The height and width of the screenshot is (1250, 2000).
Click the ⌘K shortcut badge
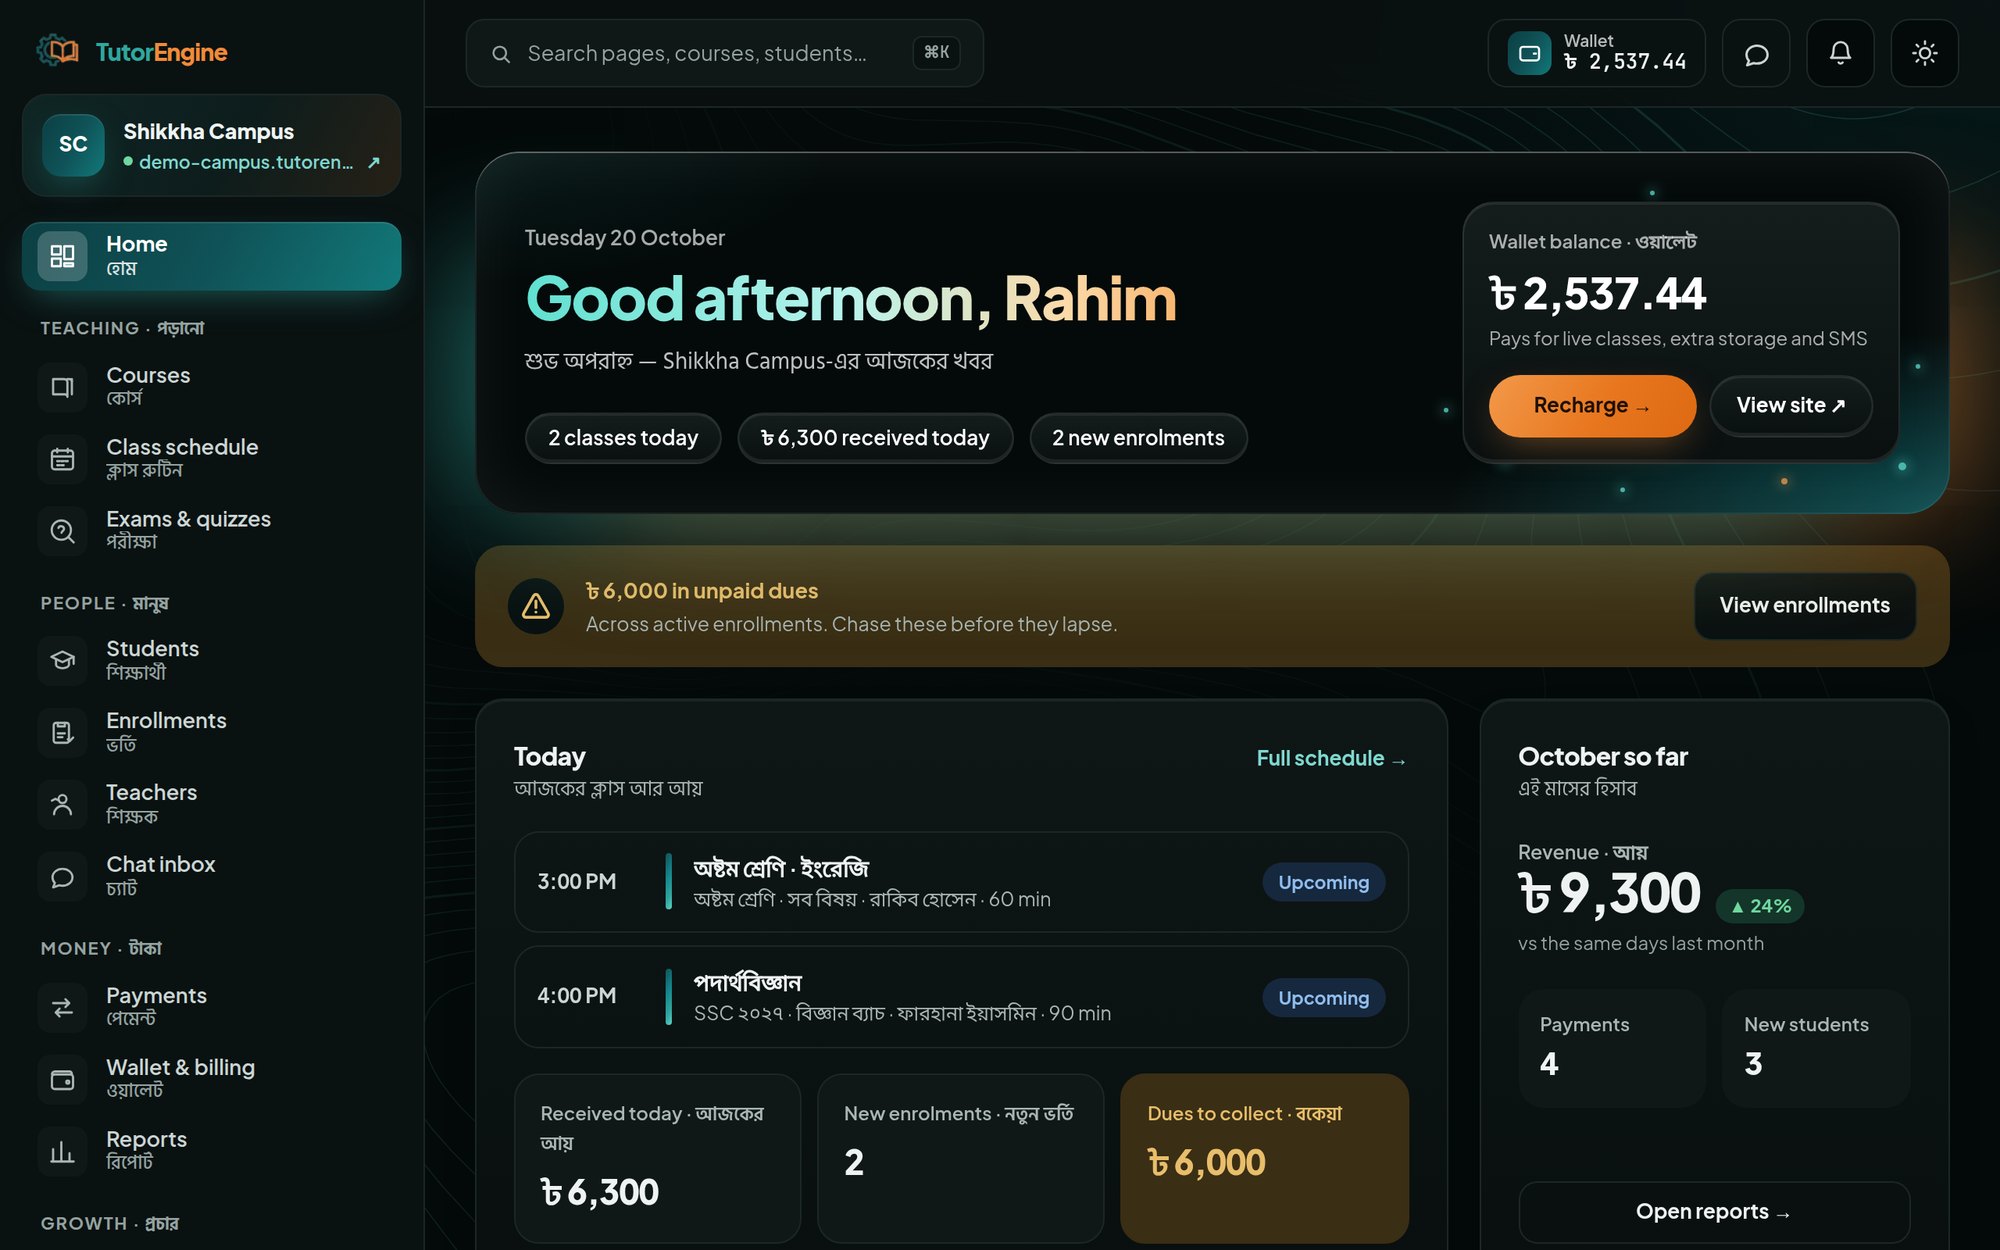[x=937, y=53]
